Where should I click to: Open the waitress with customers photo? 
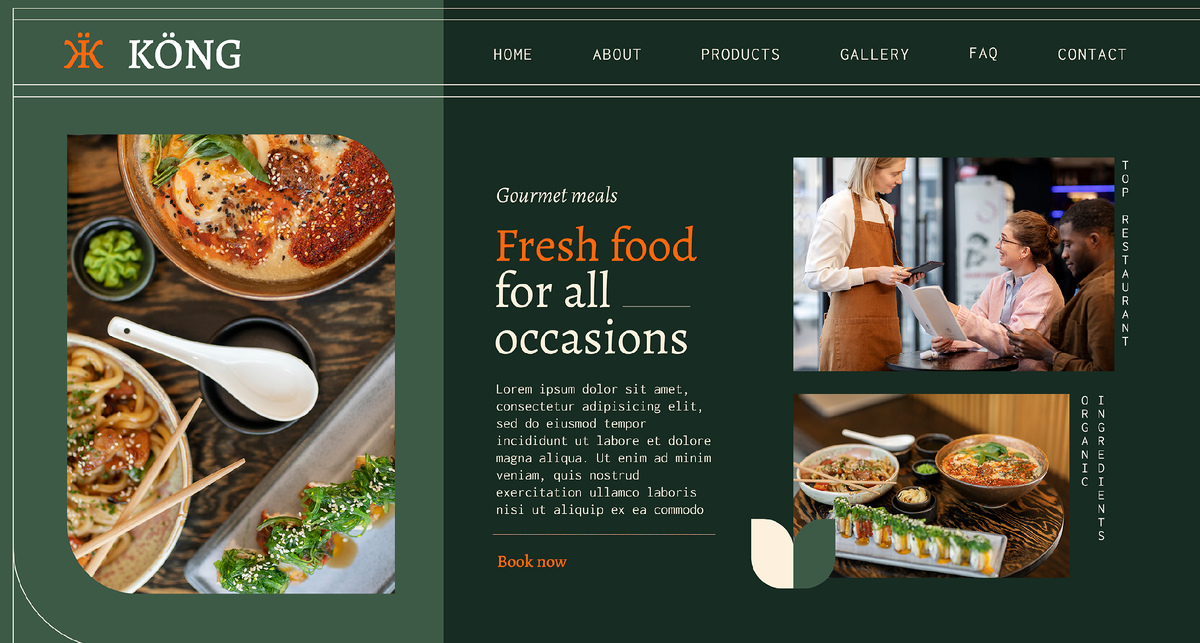(x=953, y=264)
